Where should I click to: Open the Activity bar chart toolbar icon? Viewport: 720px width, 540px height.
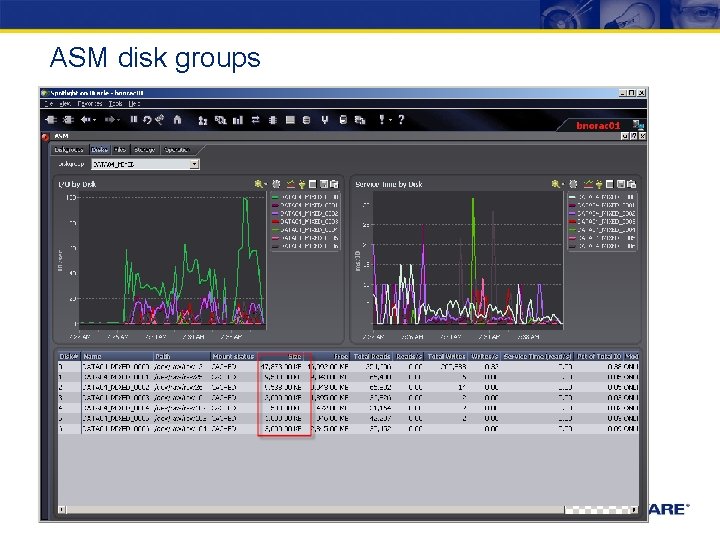[237, 120]
